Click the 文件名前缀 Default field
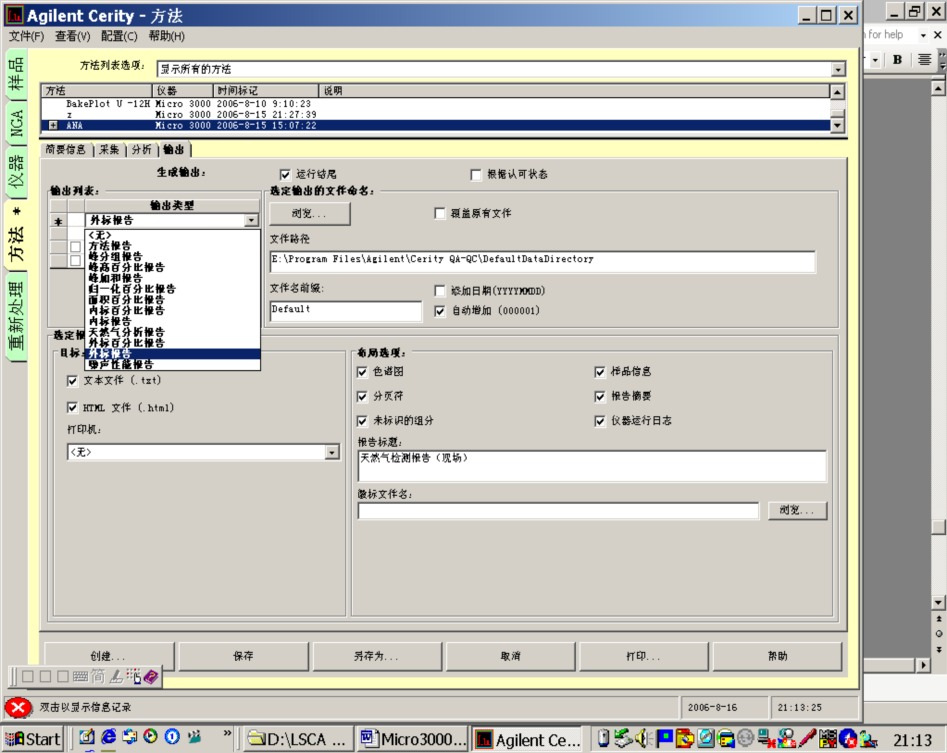947x753 pixels. pyautogui.click(x=345, y=311)
